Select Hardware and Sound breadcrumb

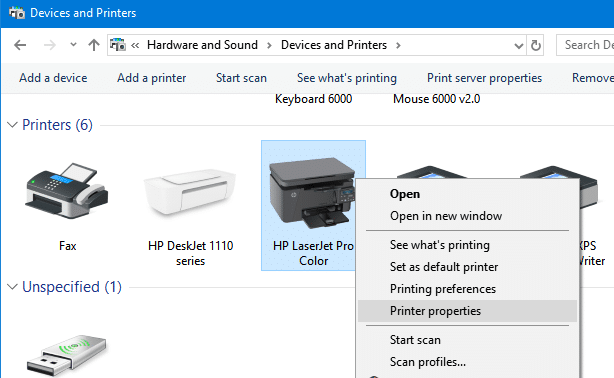(x=202, y=45)
